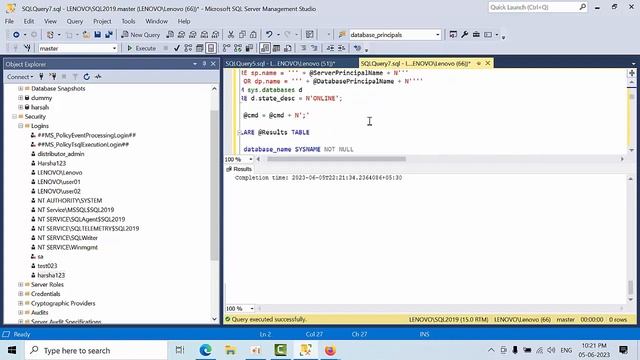Click the Execute query button
Viewport: 640px width, 360px height.
coord(142,48)
